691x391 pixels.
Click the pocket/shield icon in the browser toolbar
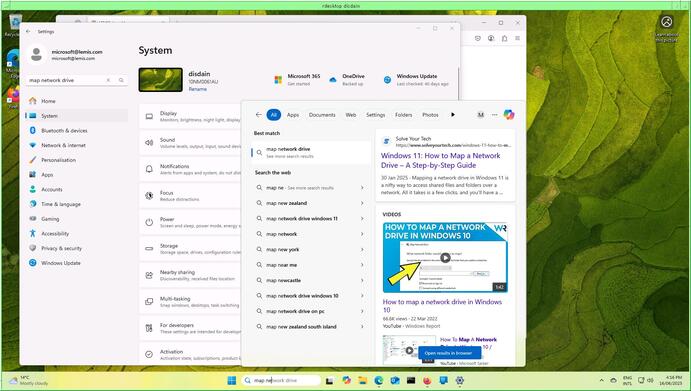click(478, 38)
